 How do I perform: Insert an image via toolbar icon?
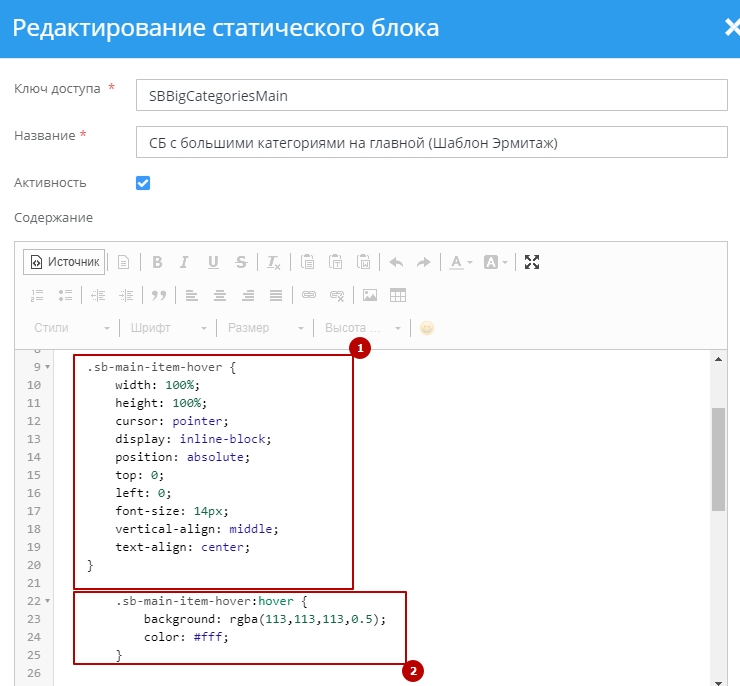tap(370, 295)
